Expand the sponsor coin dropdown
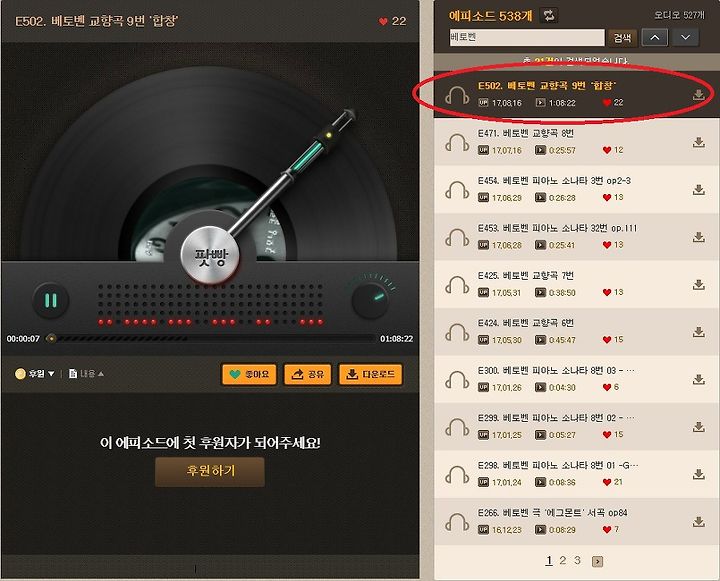 (35, 374)
